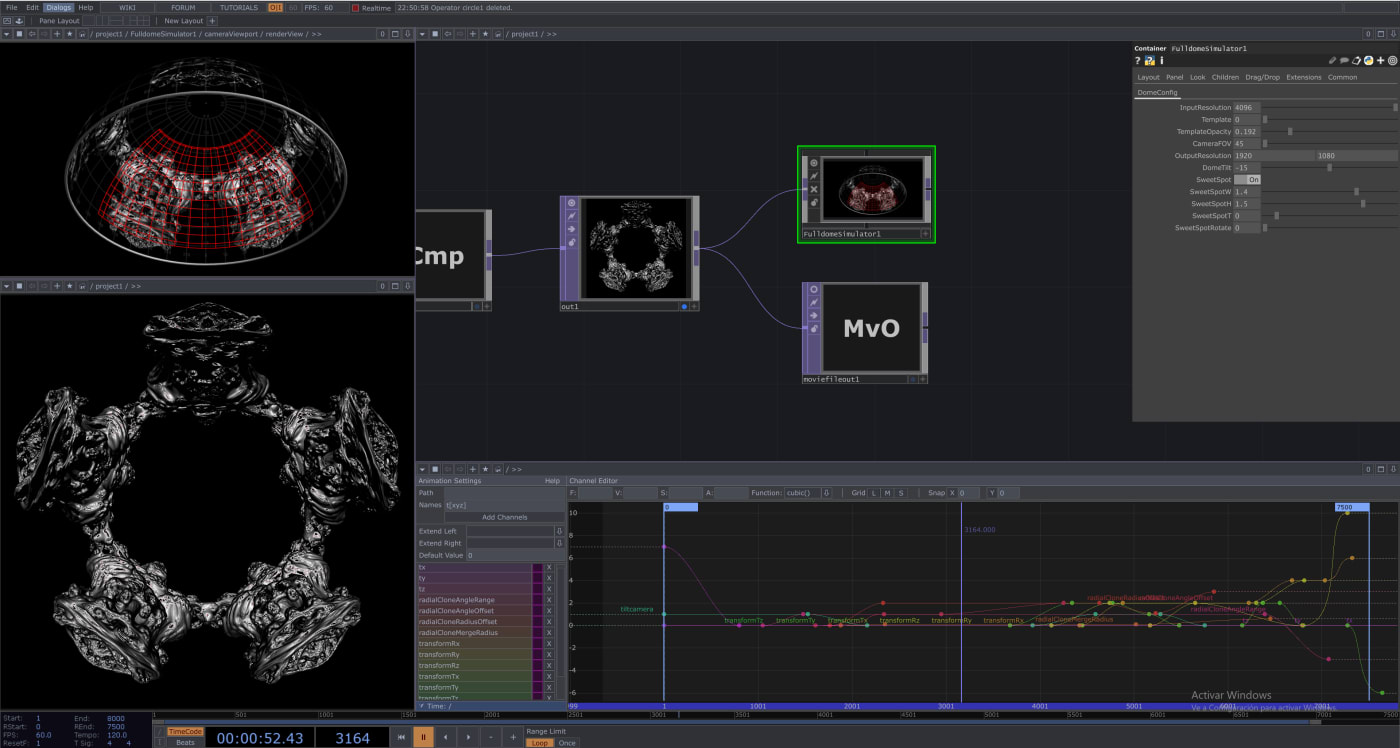Step one frame forward
Viewport: 1400px width, 748px height.
(467, 738)
